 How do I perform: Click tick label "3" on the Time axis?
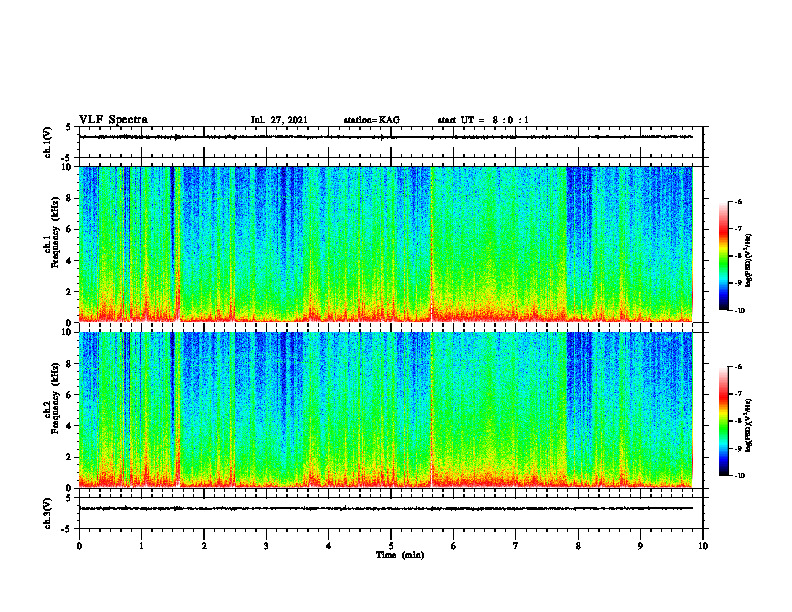(266, 546)
